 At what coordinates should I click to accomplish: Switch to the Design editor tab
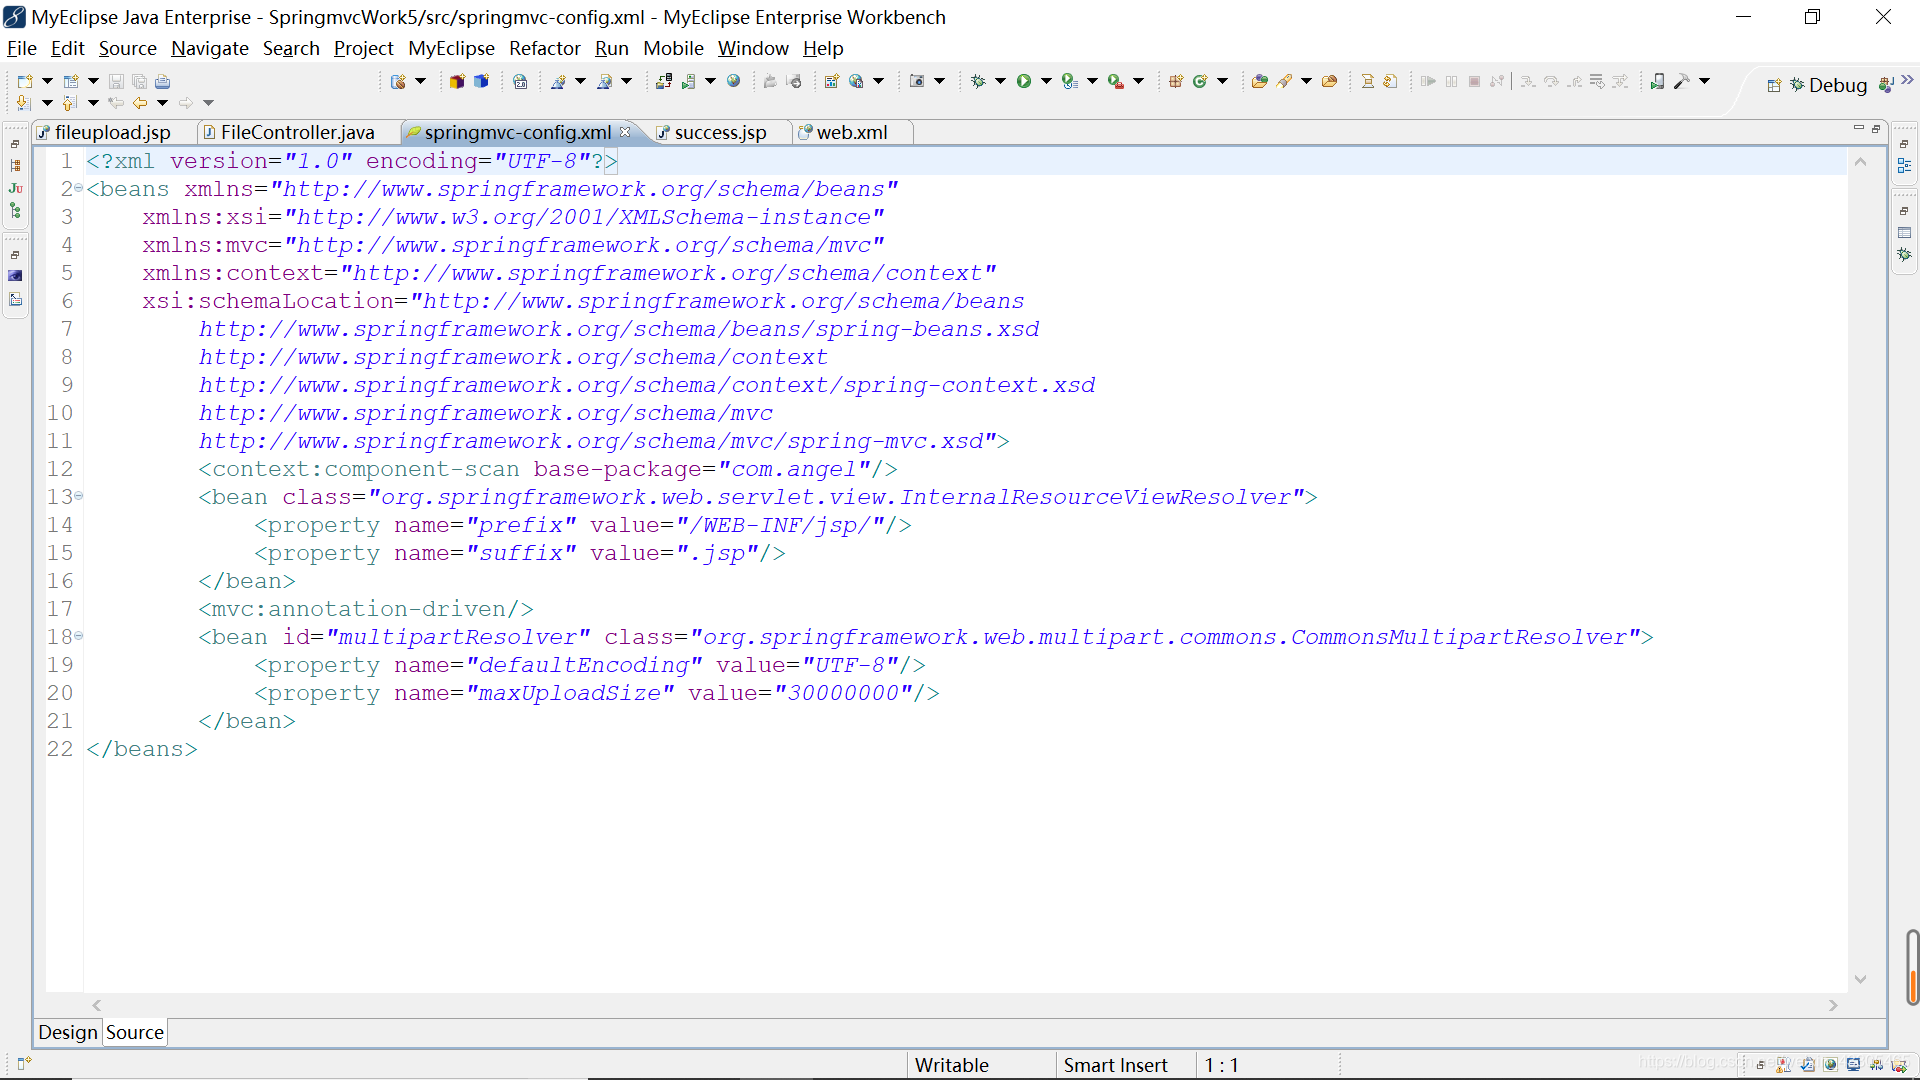(x=68, y=1032)
